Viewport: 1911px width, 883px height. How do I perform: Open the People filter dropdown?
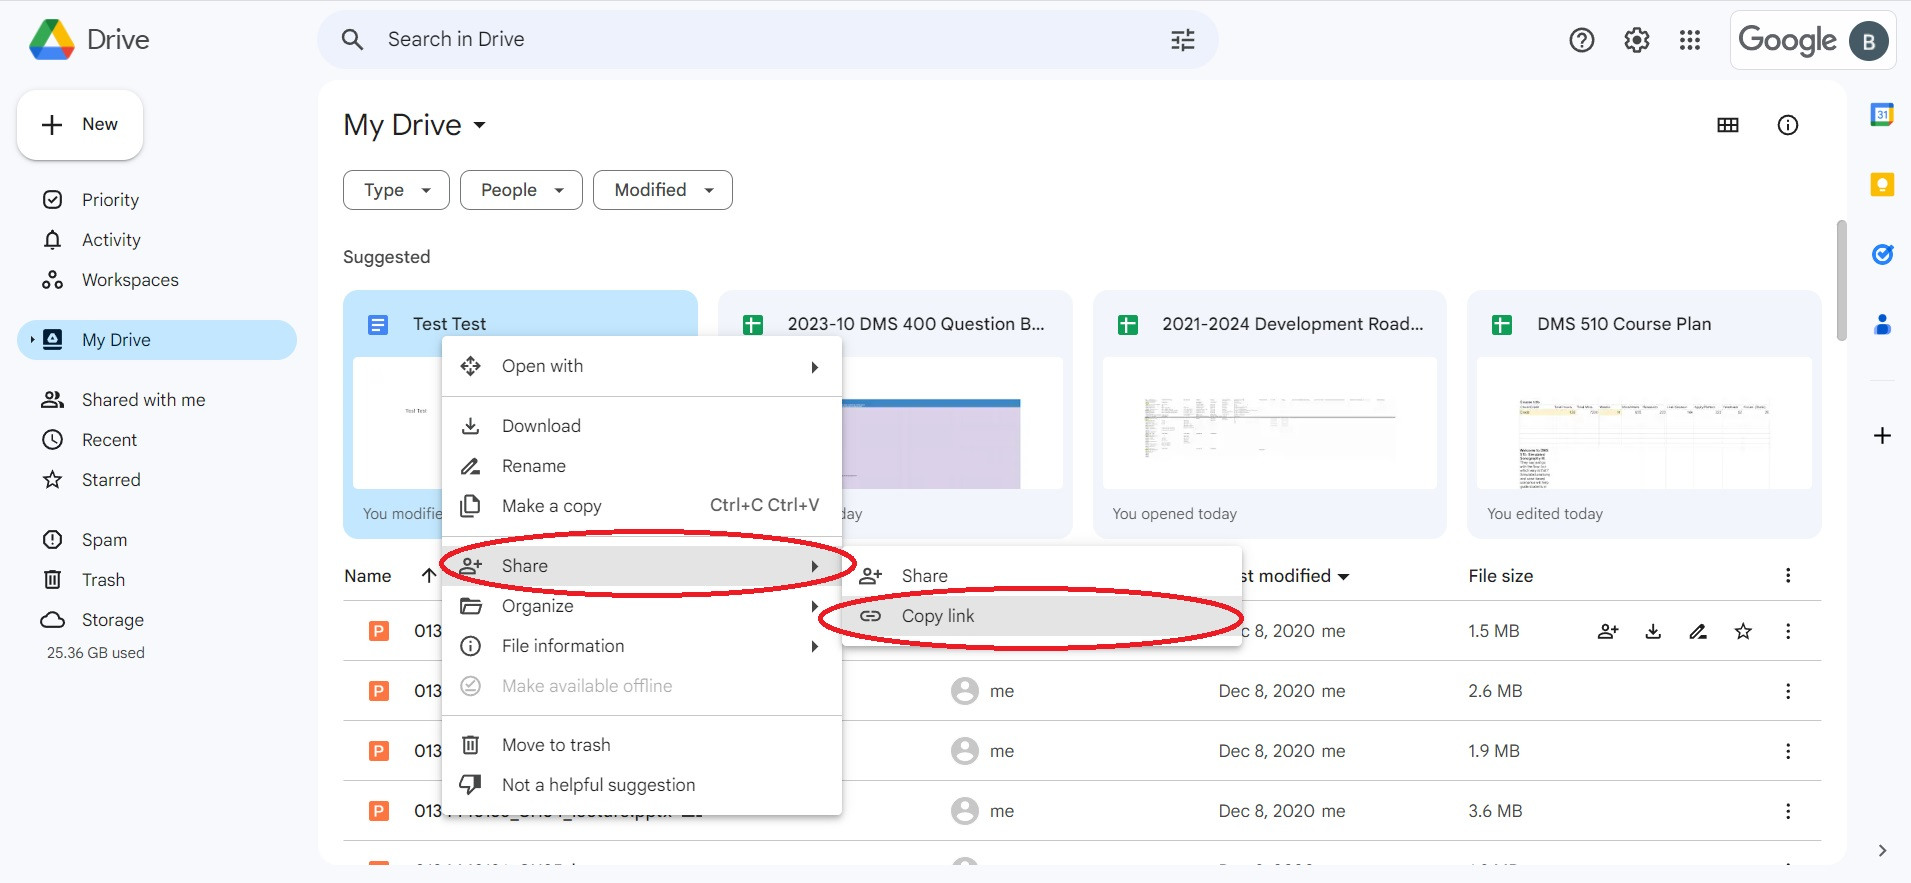521,190
